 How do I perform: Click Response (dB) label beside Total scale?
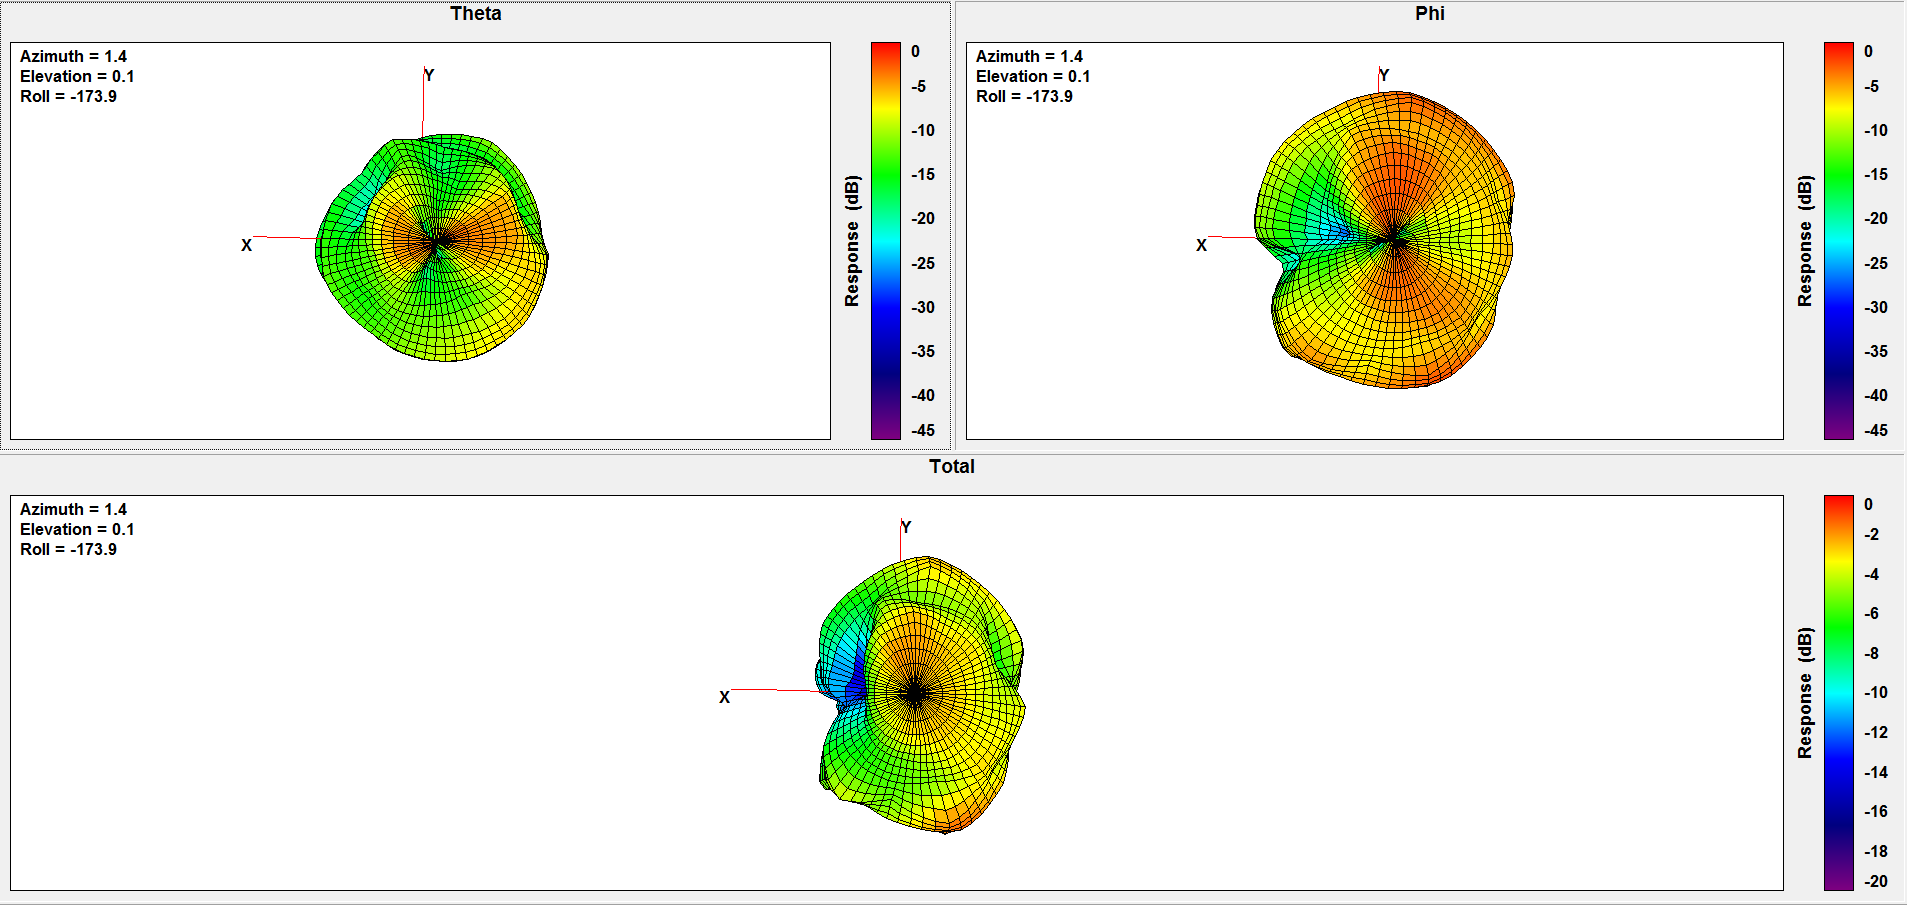(x=1805, y=693)
